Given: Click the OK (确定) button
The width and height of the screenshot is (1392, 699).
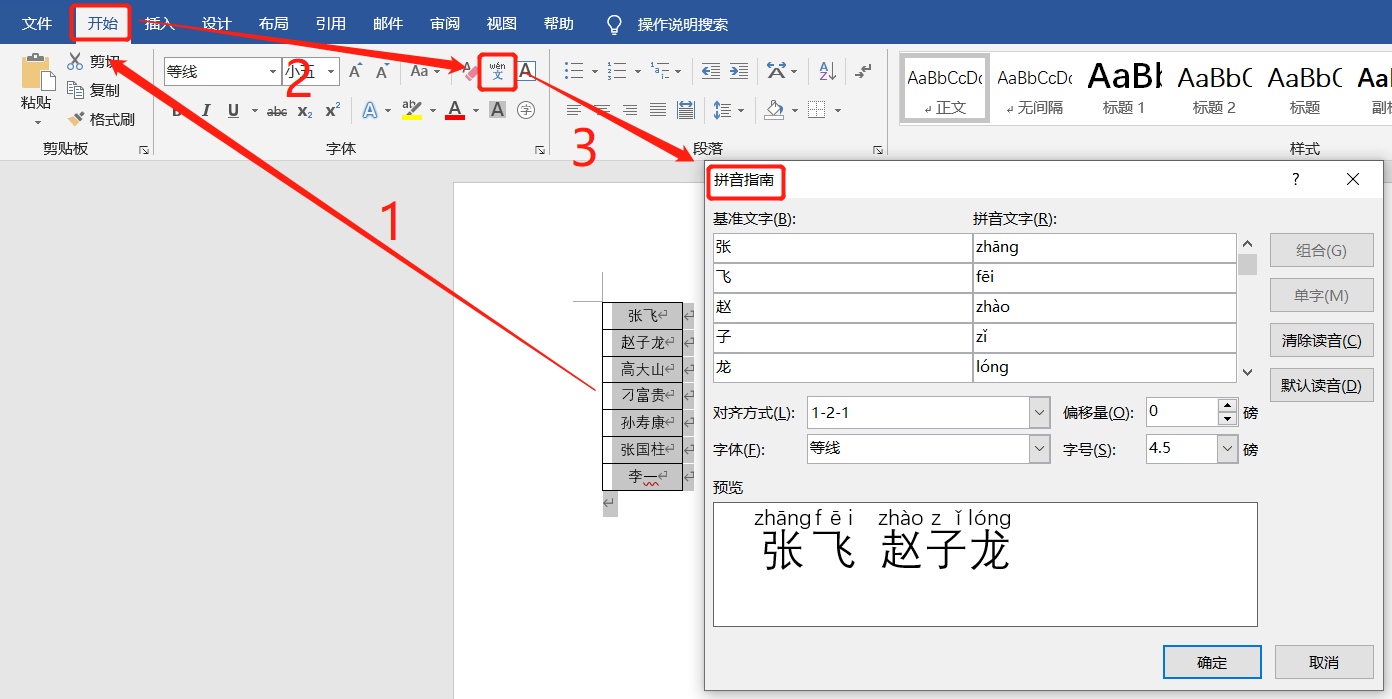Looking at the screenshot, I should tap(1212, 662).
